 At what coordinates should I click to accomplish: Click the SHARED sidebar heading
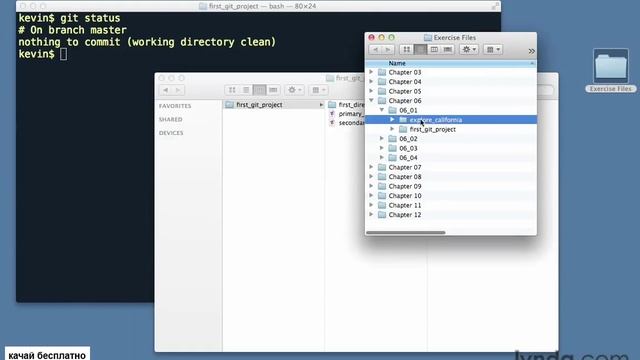pyautogui.click(x=171, y=119)
